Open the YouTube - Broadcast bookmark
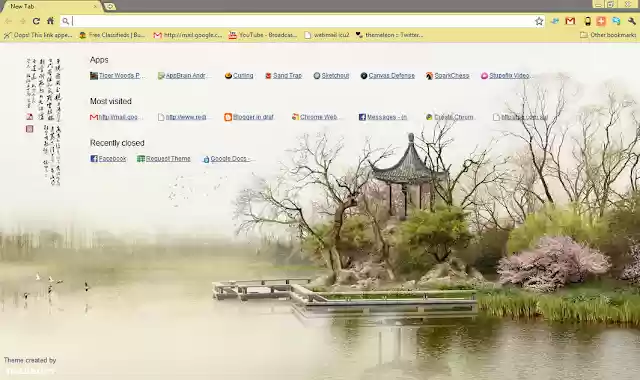Image resolution: width=640 pixels, height=380 pixels. tap(263, 35)
